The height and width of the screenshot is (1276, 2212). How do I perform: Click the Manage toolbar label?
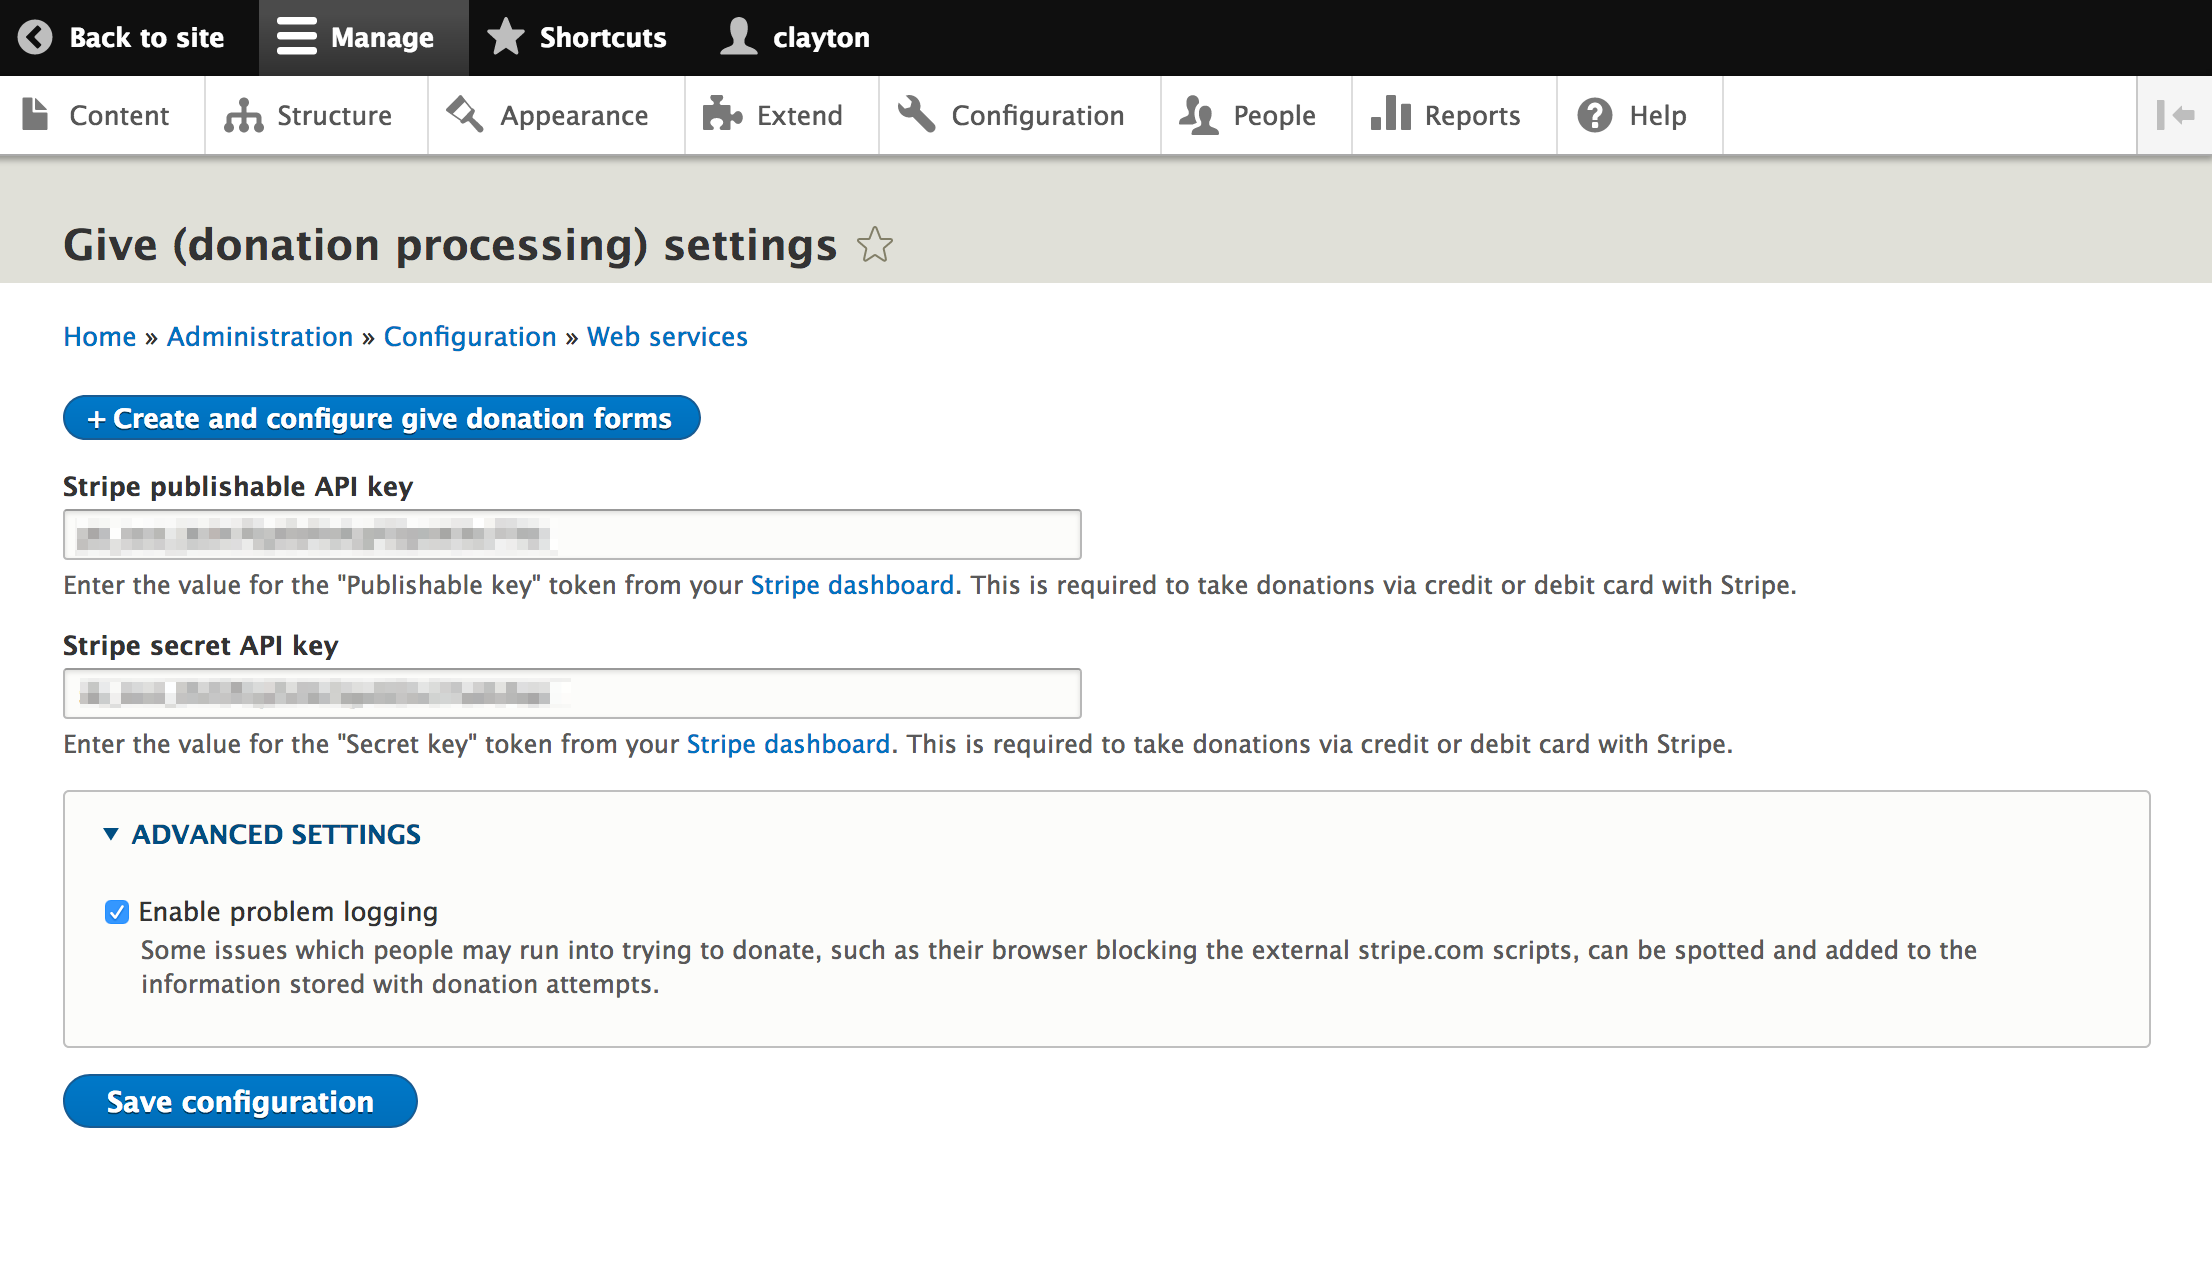click(x=382, y=38)
